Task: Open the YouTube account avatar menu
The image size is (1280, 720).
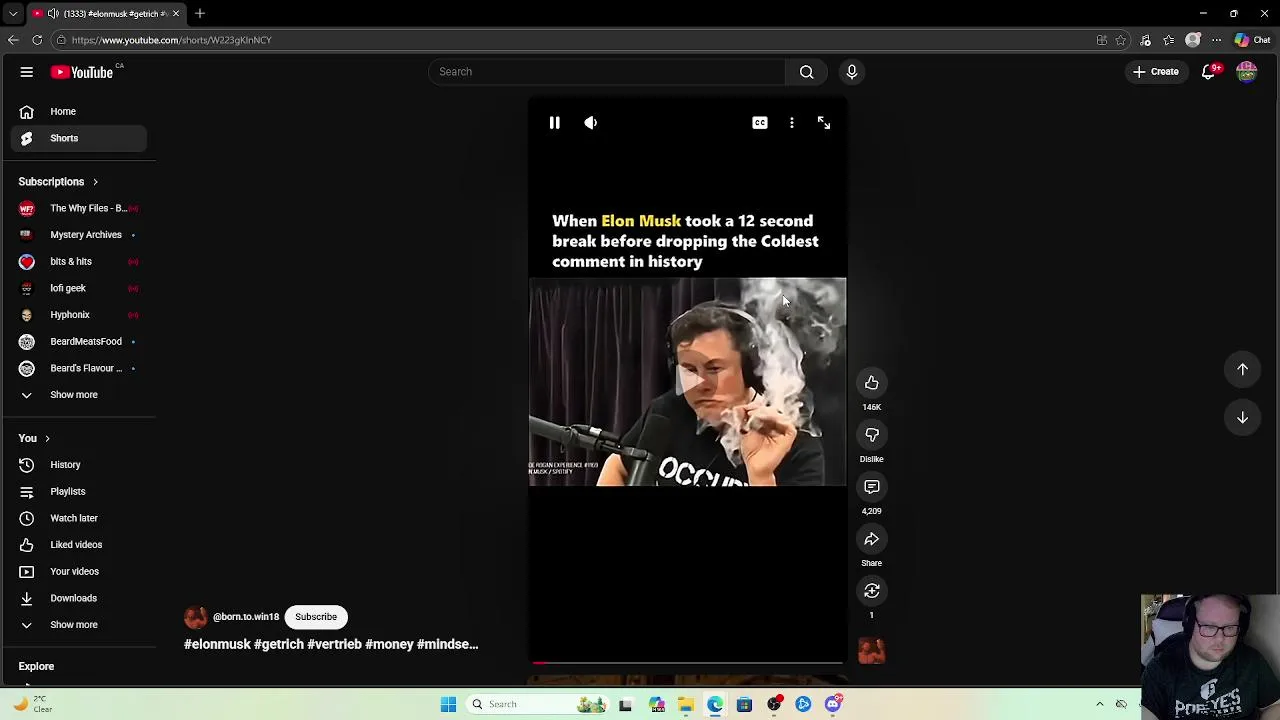Action: [1246, 72]
